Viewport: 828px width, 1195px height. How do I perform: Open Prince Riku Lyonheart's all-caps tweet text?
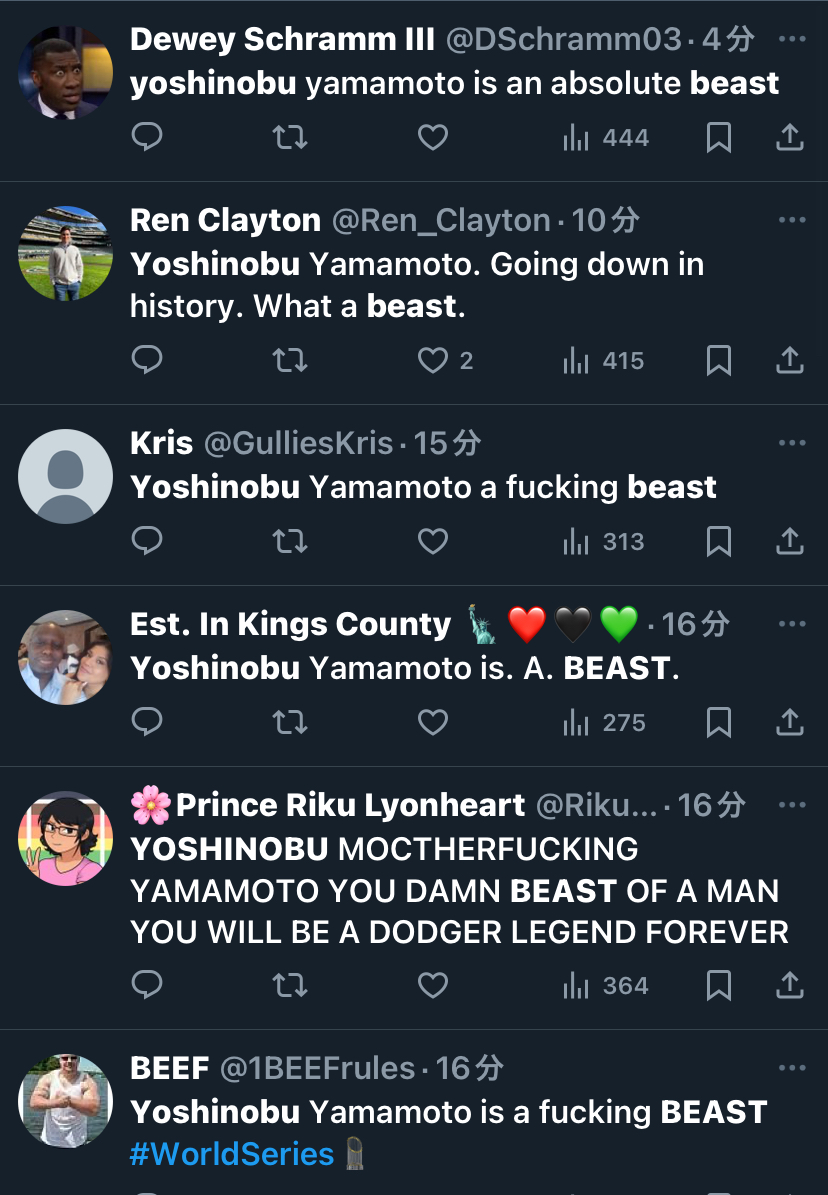(x=458, y=891)
